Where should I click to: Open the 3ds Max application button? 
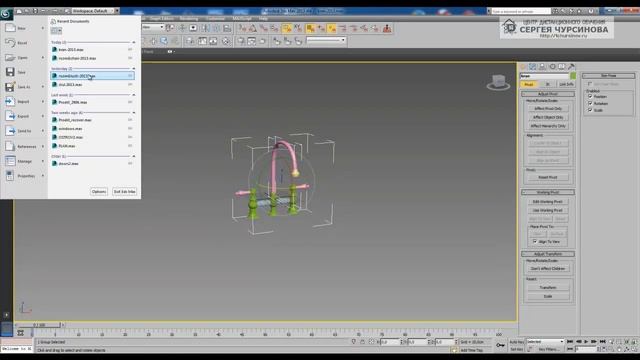point(6,13)
